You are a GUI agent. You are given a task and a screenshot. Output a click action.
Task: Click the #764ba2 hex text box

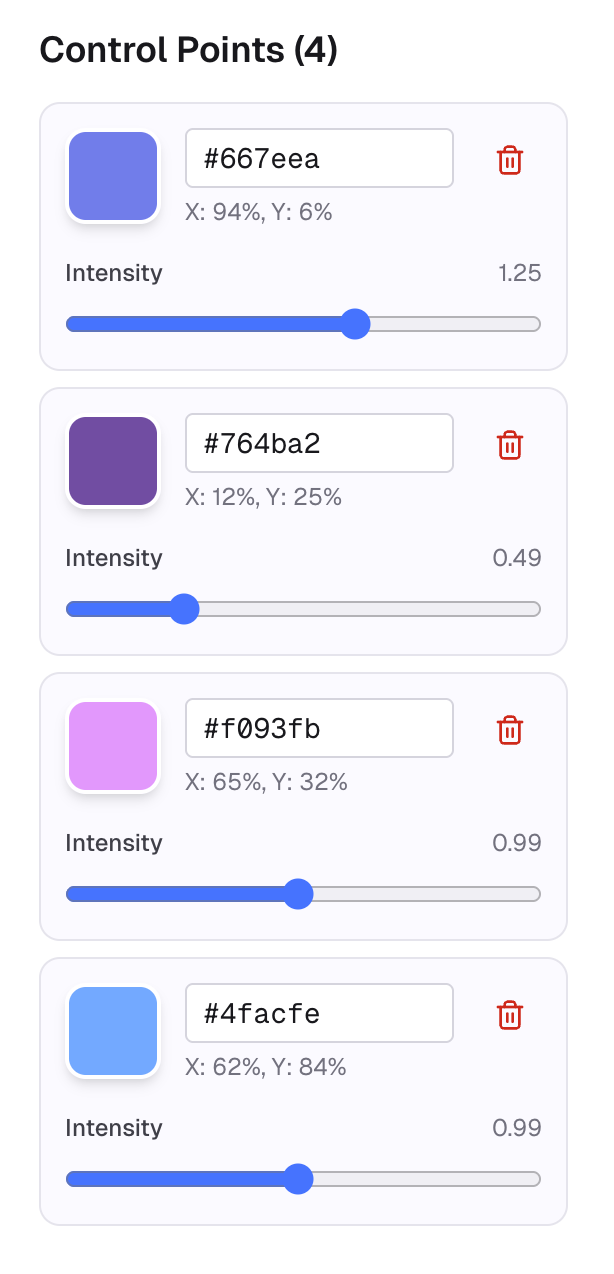coord(319,443)
